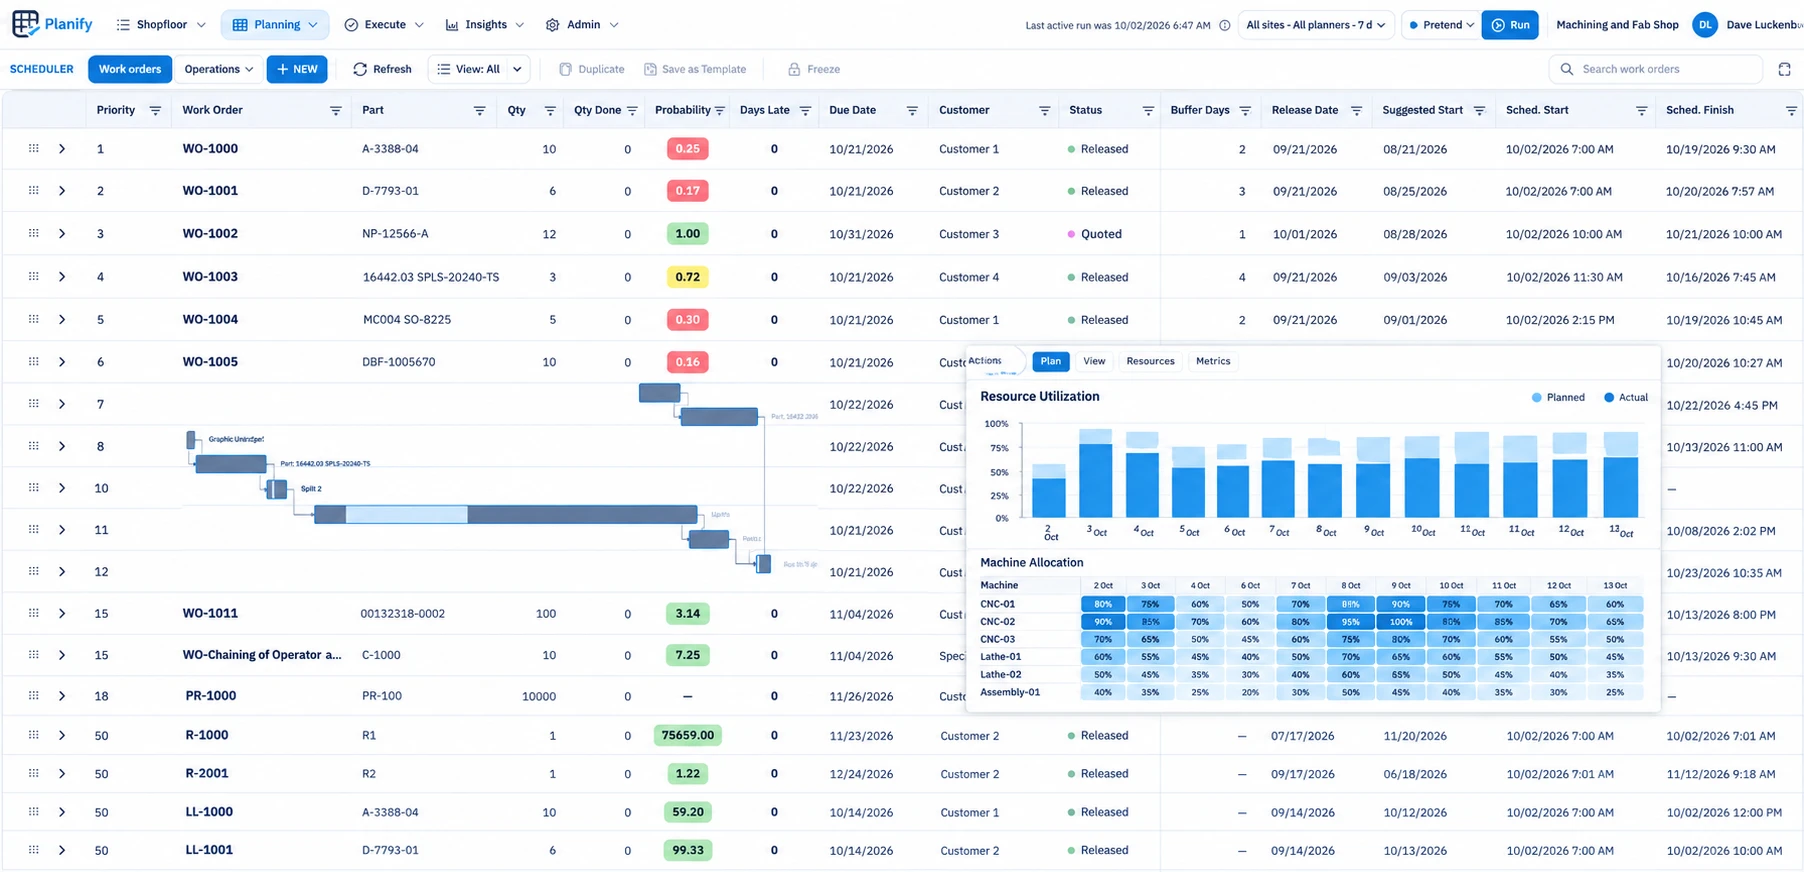Switch to the Resources tab in the popup
This screenshot has height=872, width=1804.
pyautogui.click(x=1150, y=361)
